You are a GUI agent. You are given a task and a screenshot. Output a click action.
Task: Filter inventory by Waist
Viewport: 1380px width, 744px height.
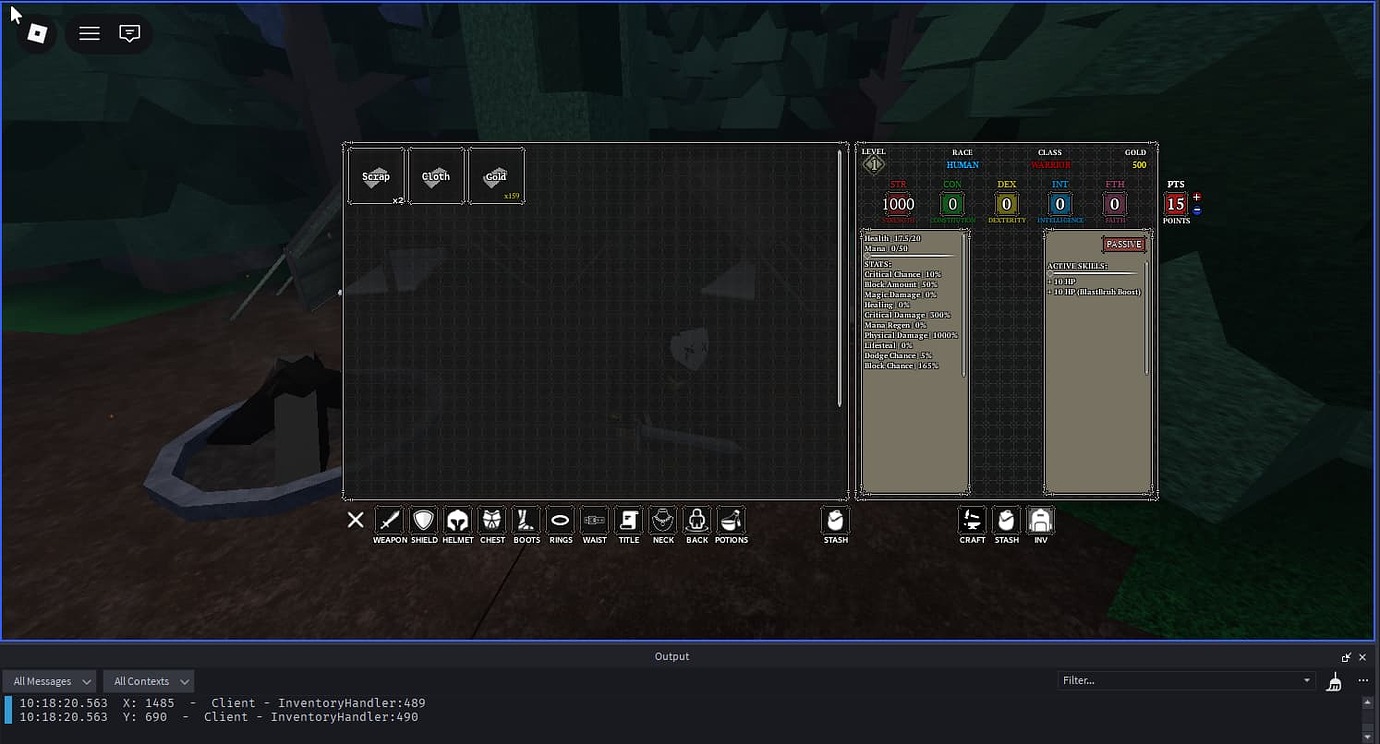[595, 521]
